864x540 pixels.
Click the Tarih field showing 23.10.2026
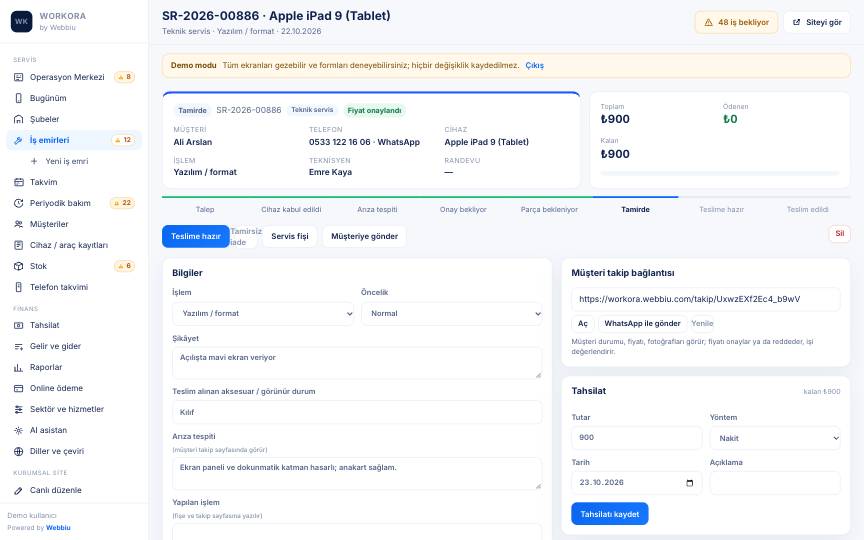pyautogui.click(x=636, y=483)
